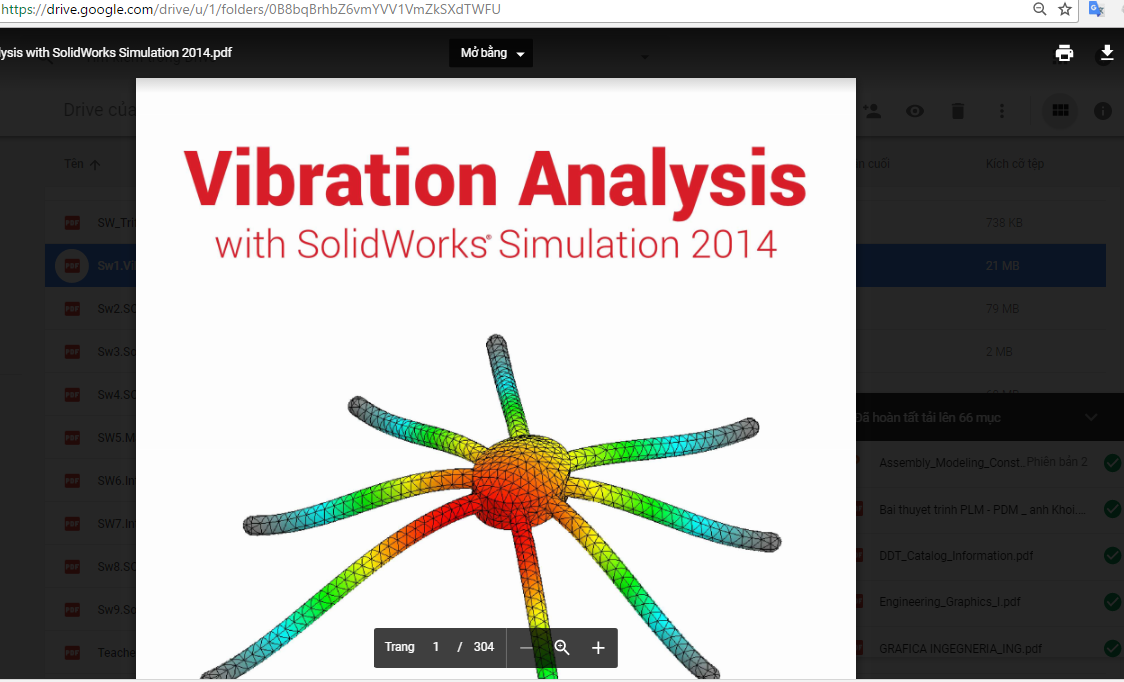Switch to grid view icon
The height and width of the screenshot is (682, 1124).
coord(1060,110)
